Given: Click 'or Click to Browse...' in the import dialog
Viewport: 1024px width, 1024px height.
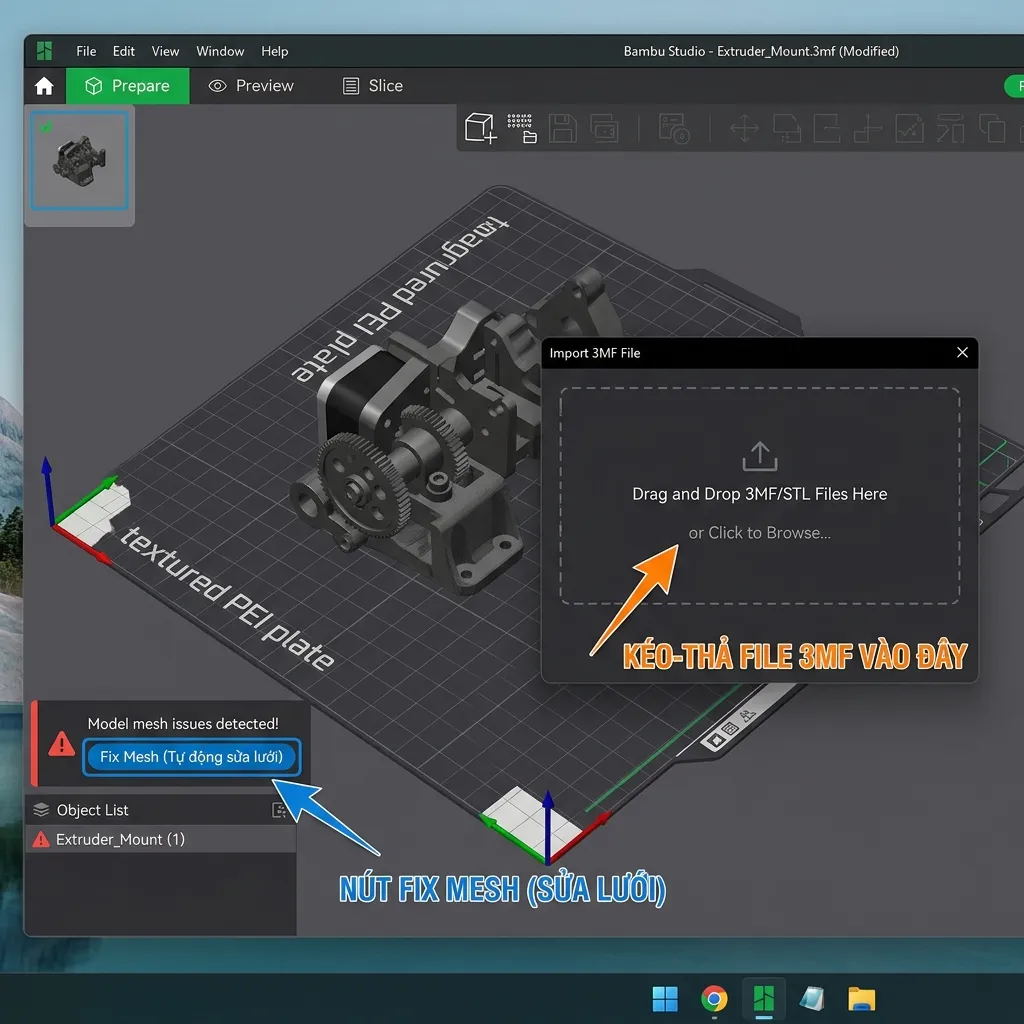Looking at the screenshot, I should [x=760, y=533].
